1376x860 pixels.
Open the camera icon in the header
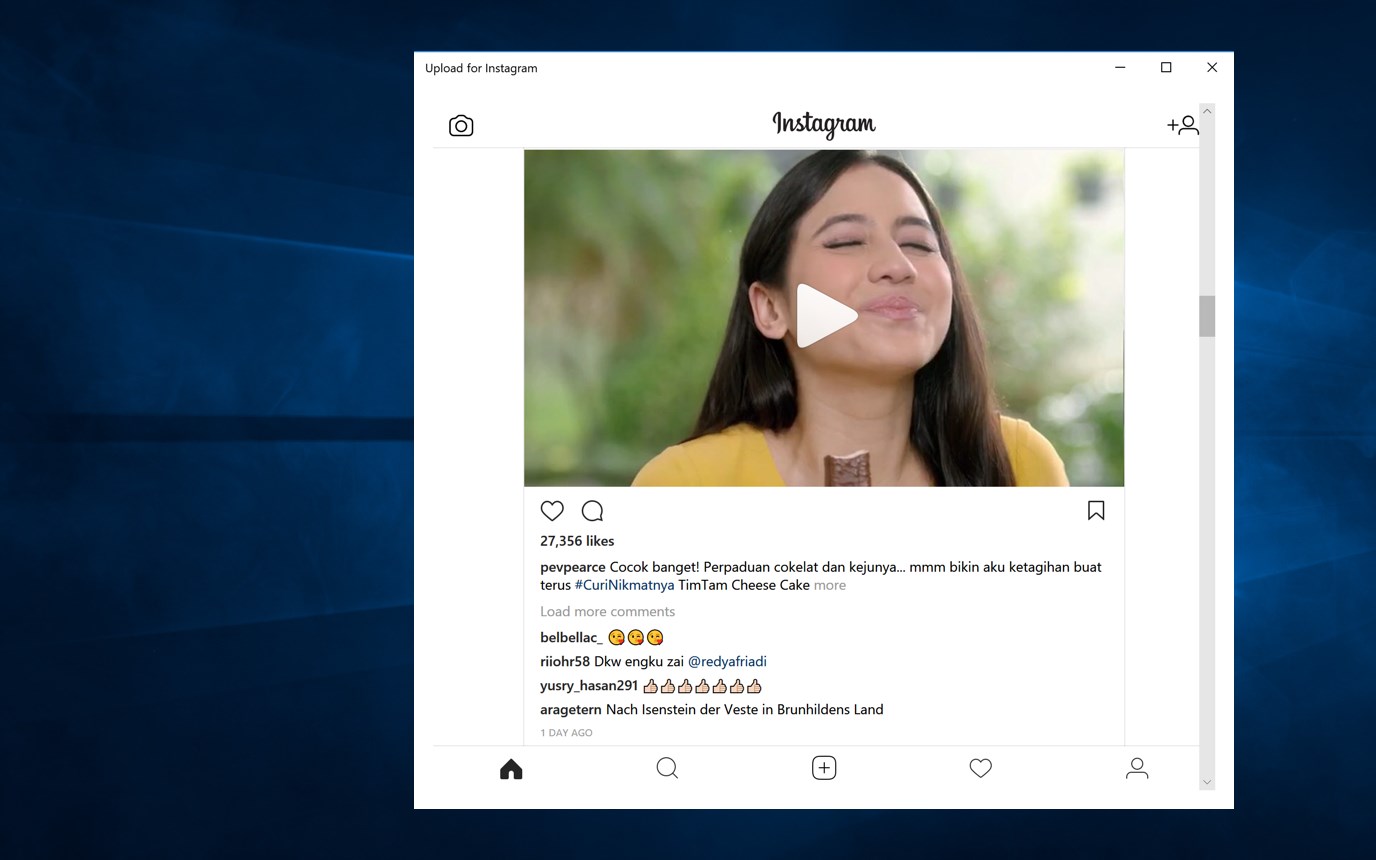461,125
